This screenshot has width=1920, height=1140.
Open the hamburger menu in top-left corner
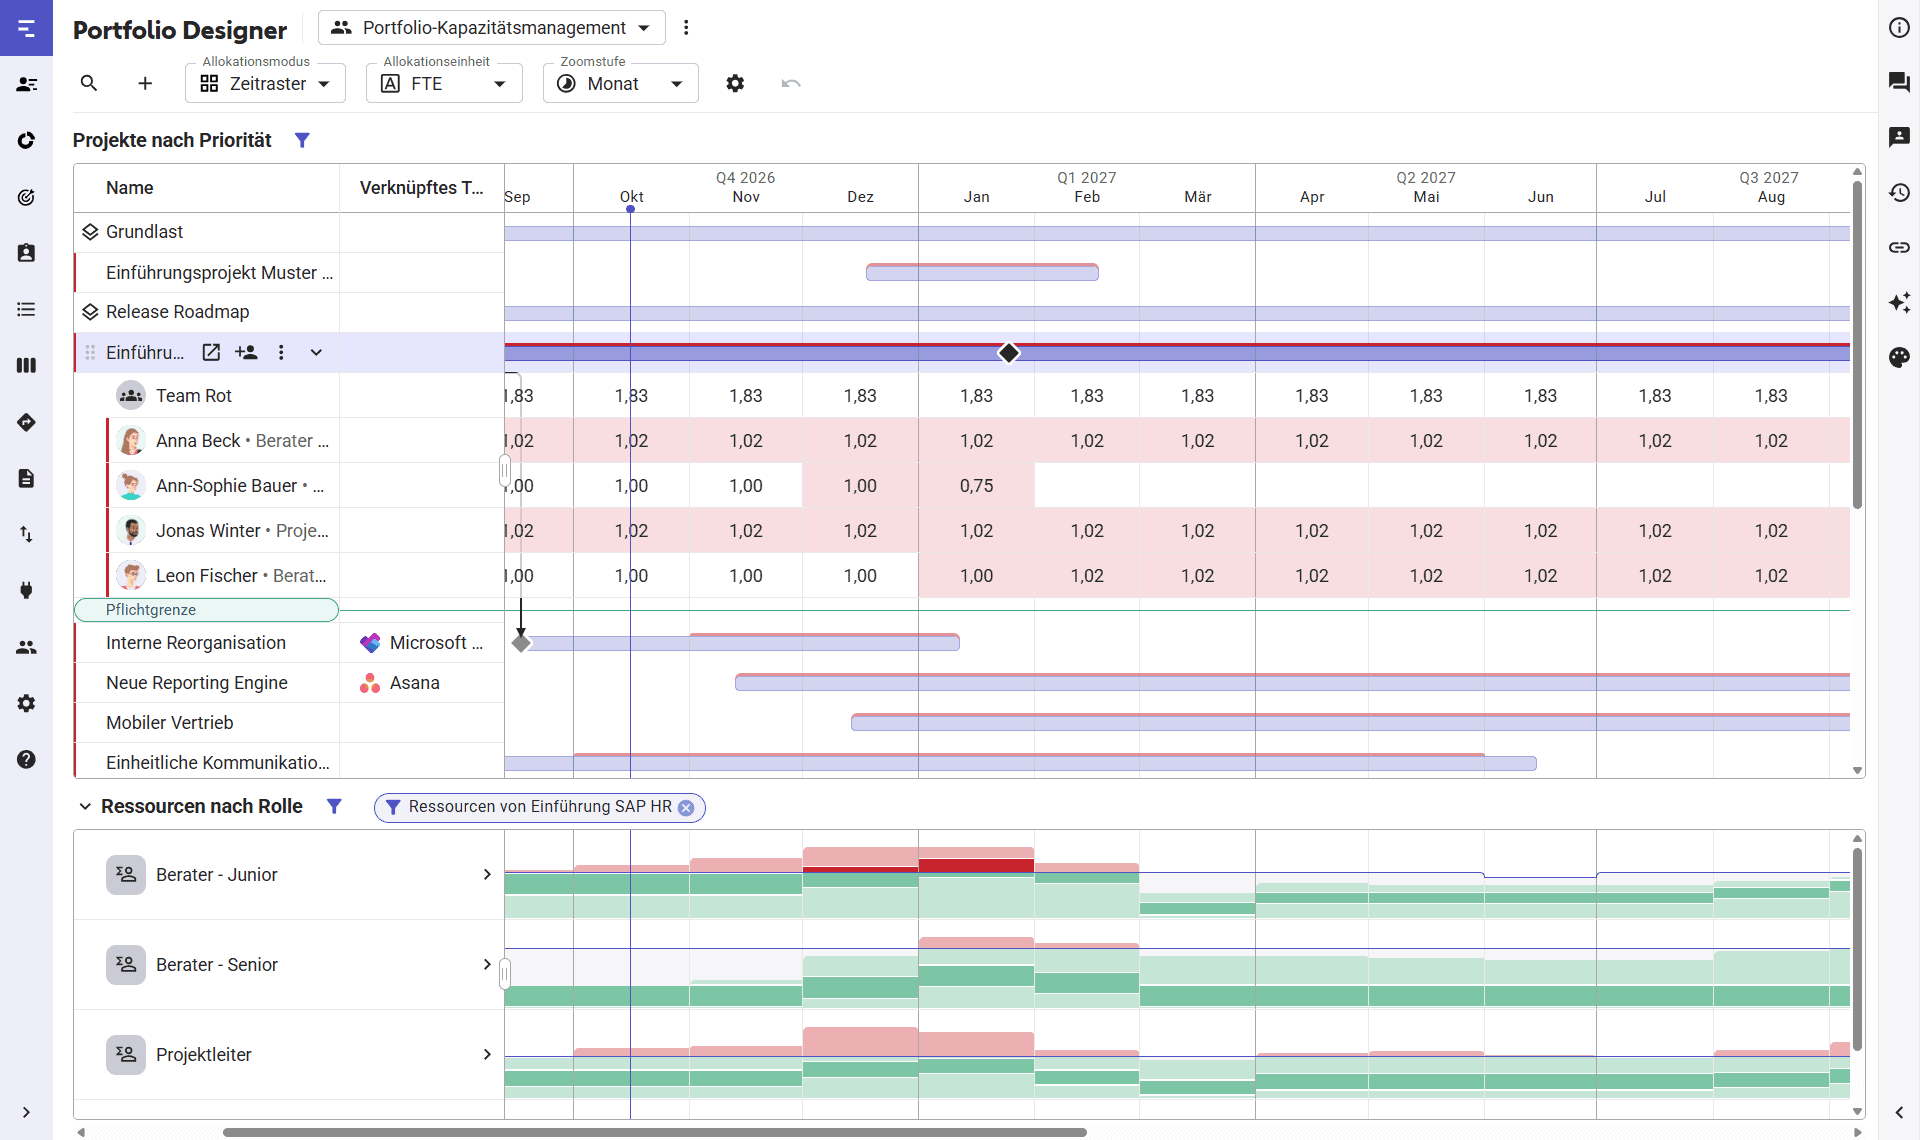coord(26,28)
